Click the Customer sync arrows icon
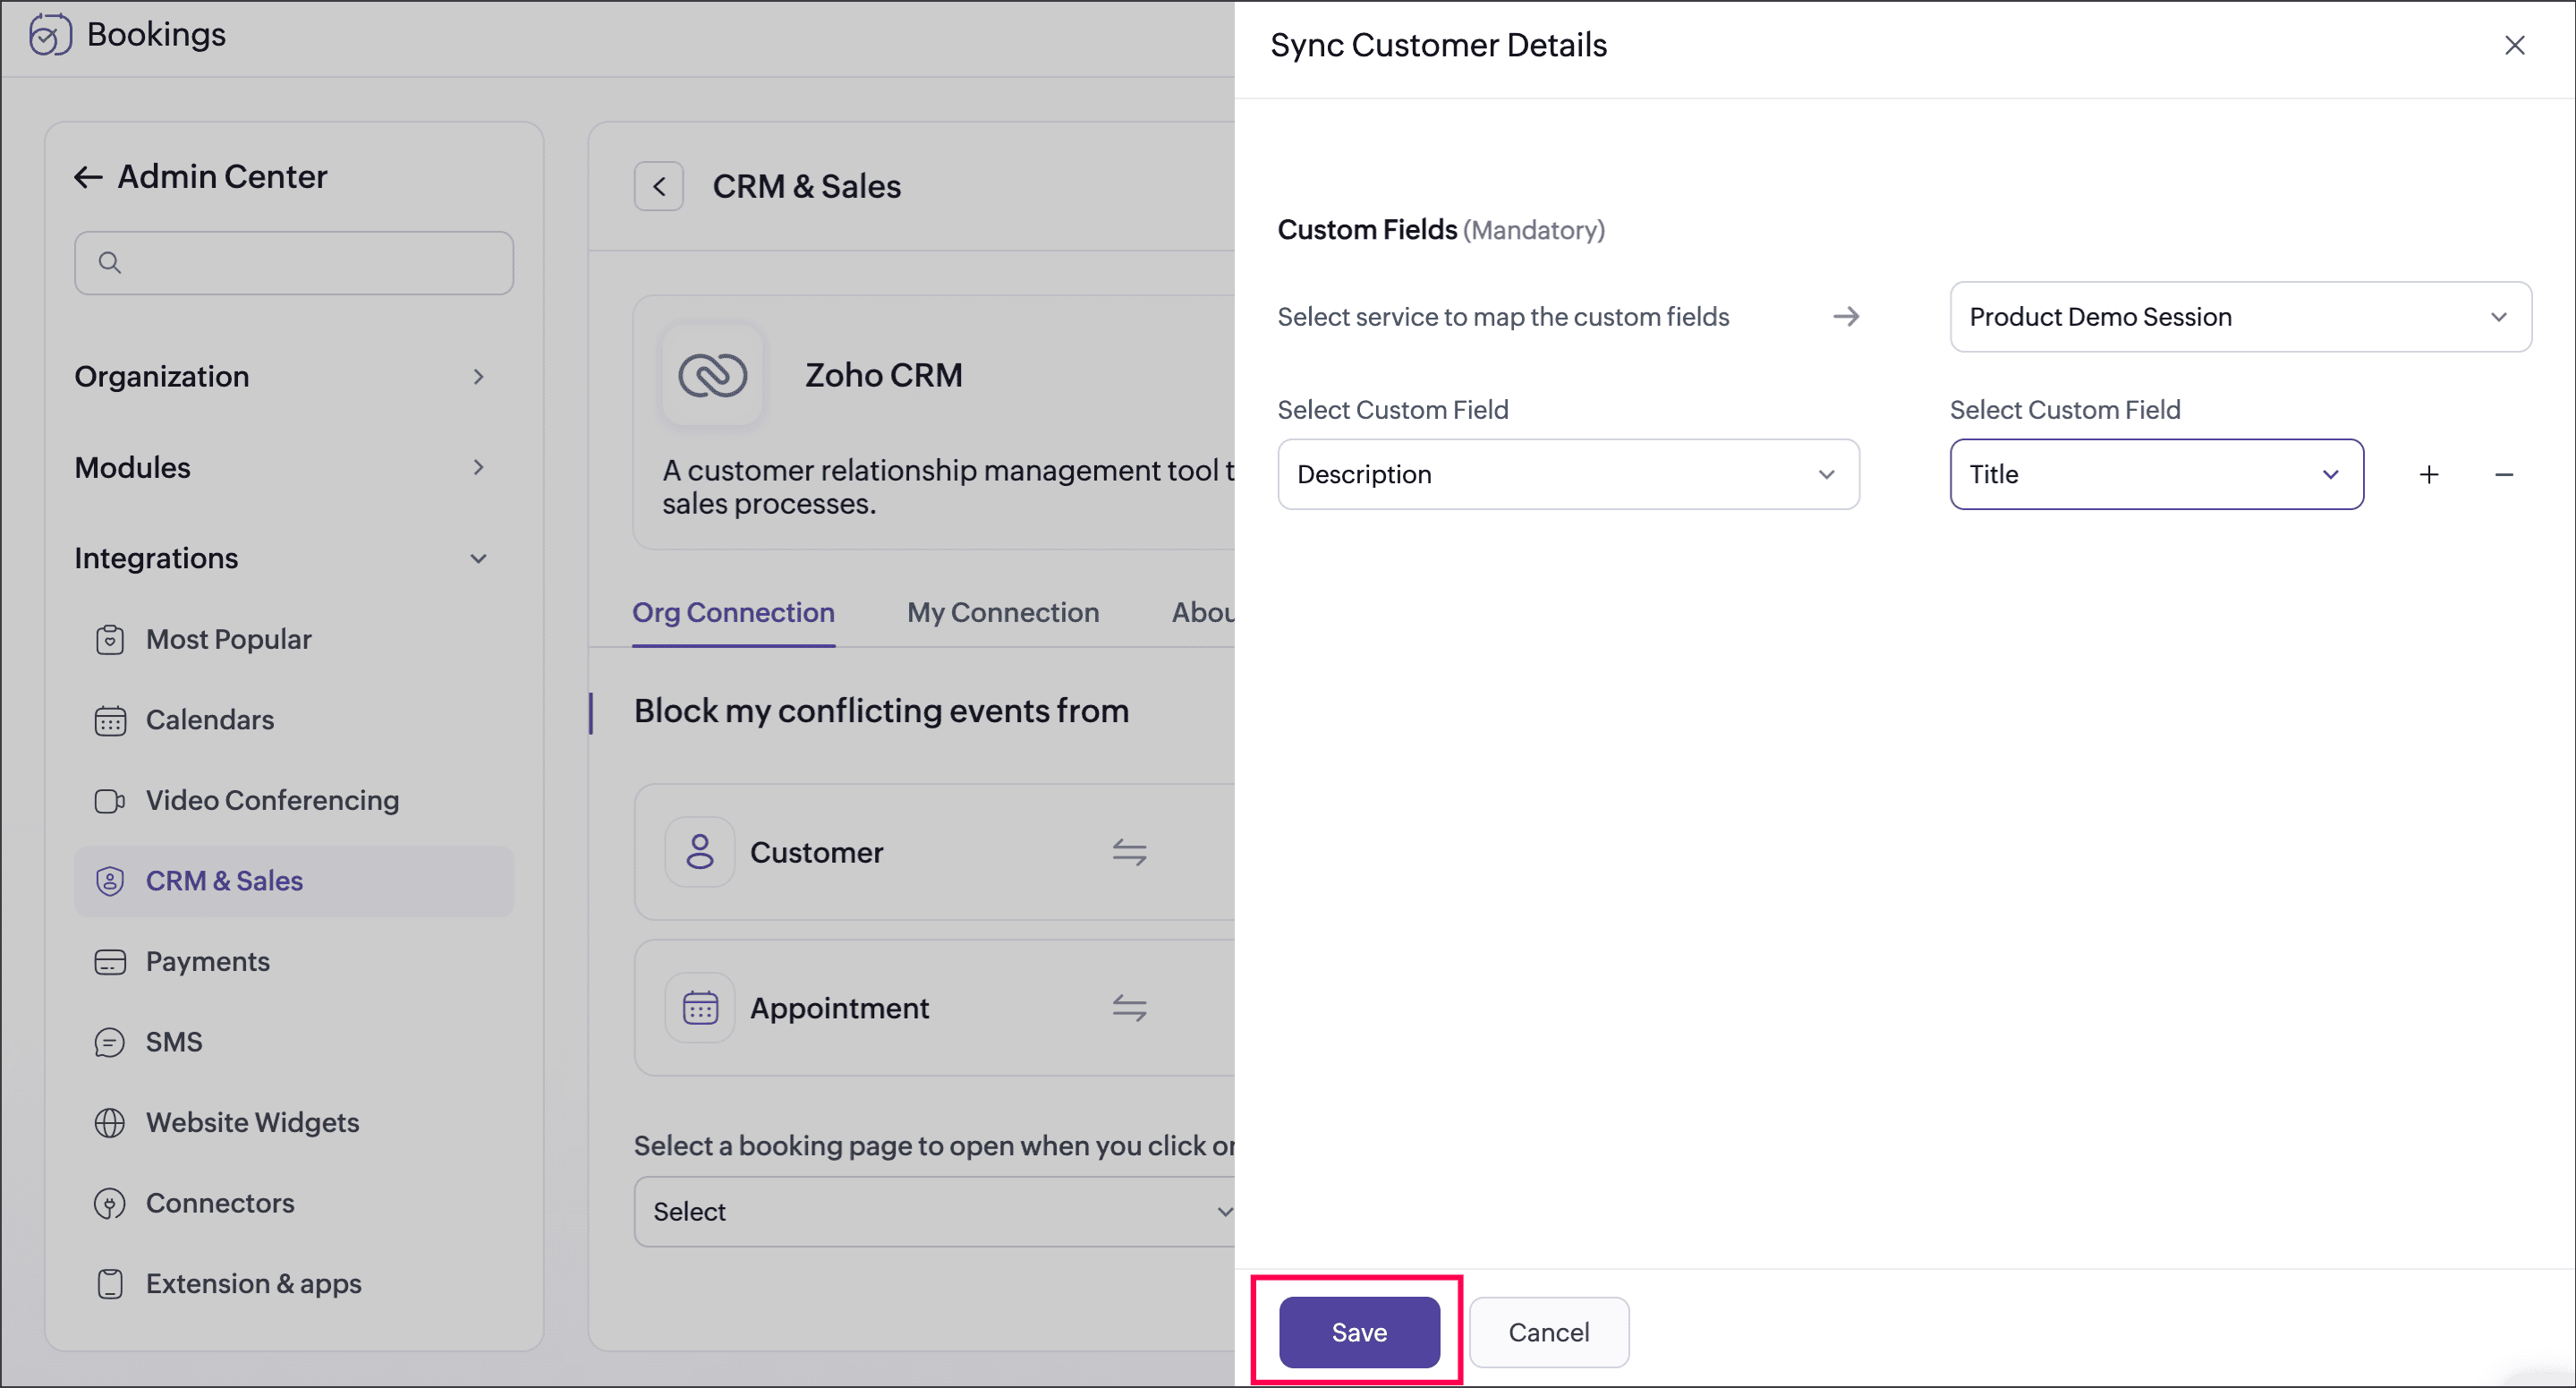The width and height of the screenshot is (2576, 1388). 1129,852
